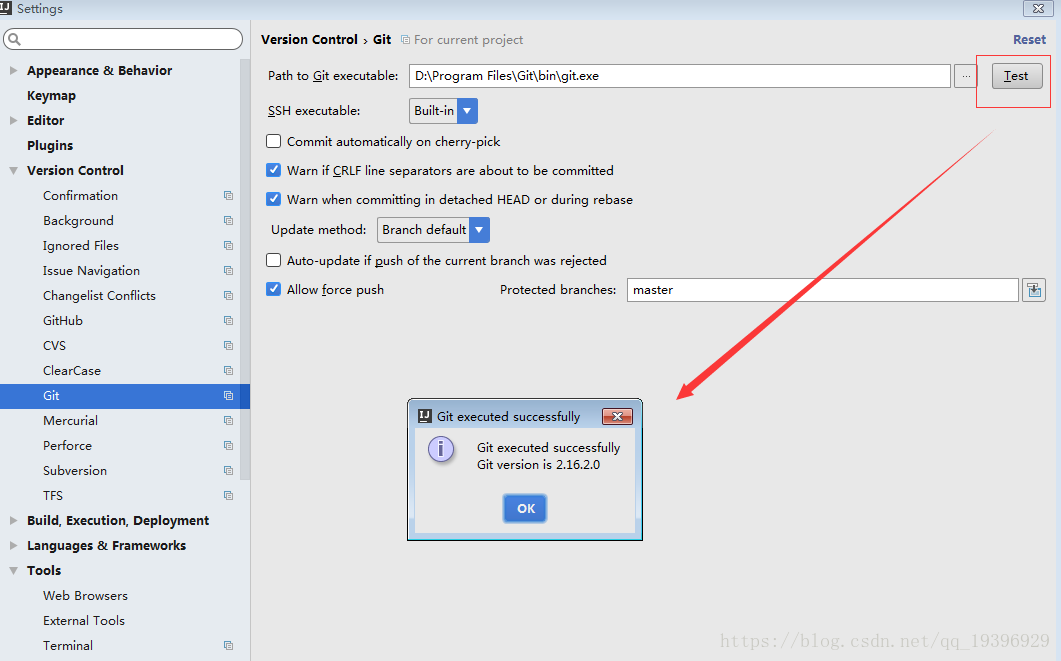
Task: Click the project-level icon beside Ignored Files
Action: coord(228,246)
